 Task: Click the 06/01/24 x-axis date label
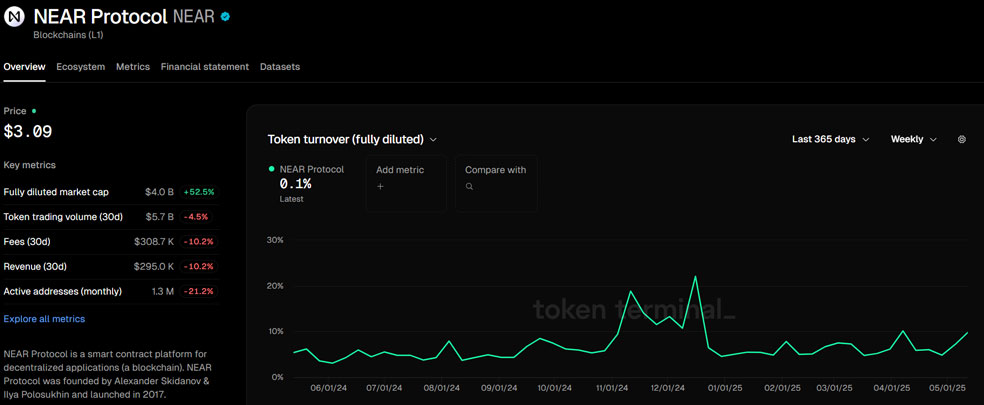tap(329, 389)
